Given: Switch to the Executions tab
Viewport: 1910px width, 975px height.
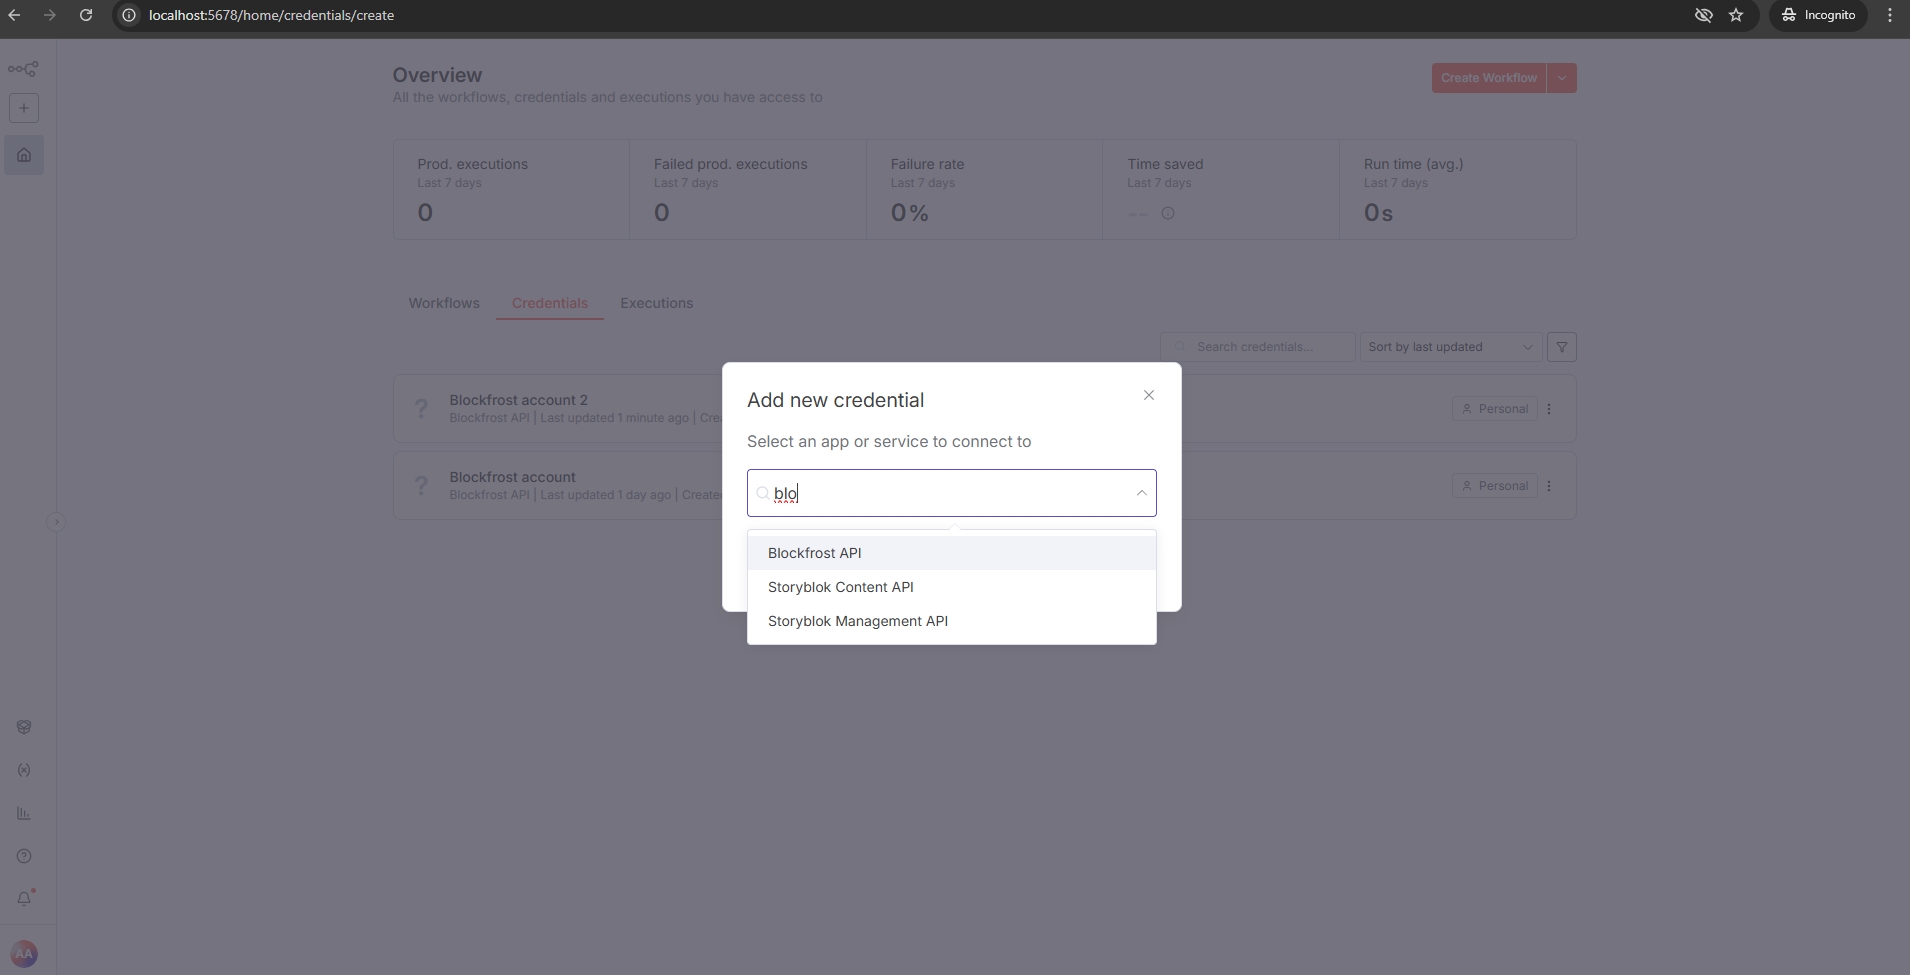Looking at the screenshot, I should [656, 303].
